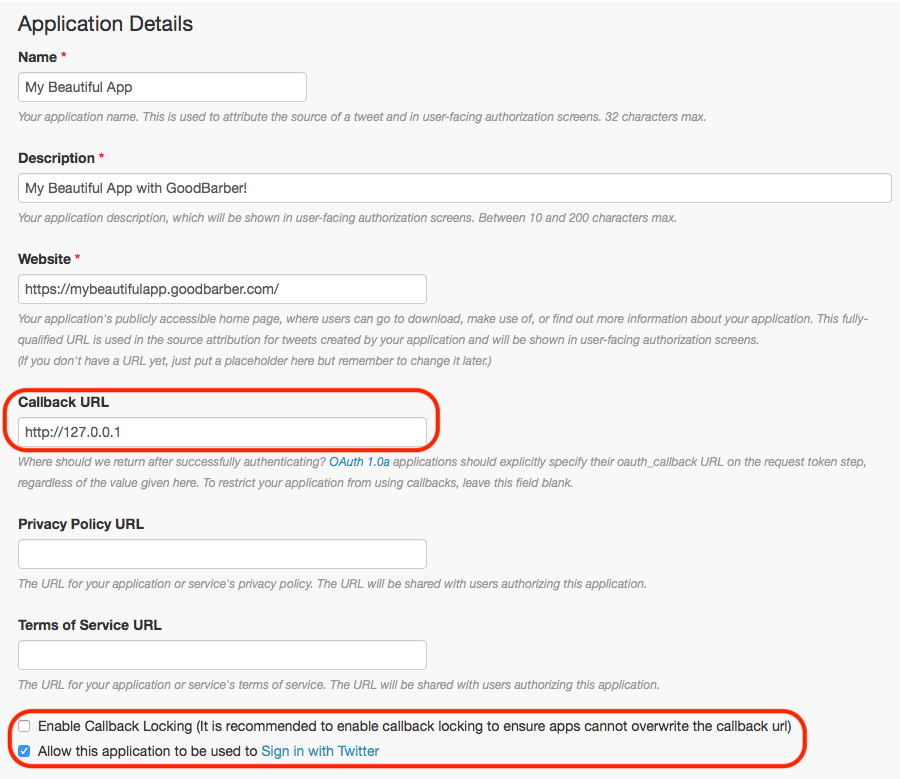Click the Application Details heading
Viewport: 900px width, 779px height.
[x=105, y=24]
